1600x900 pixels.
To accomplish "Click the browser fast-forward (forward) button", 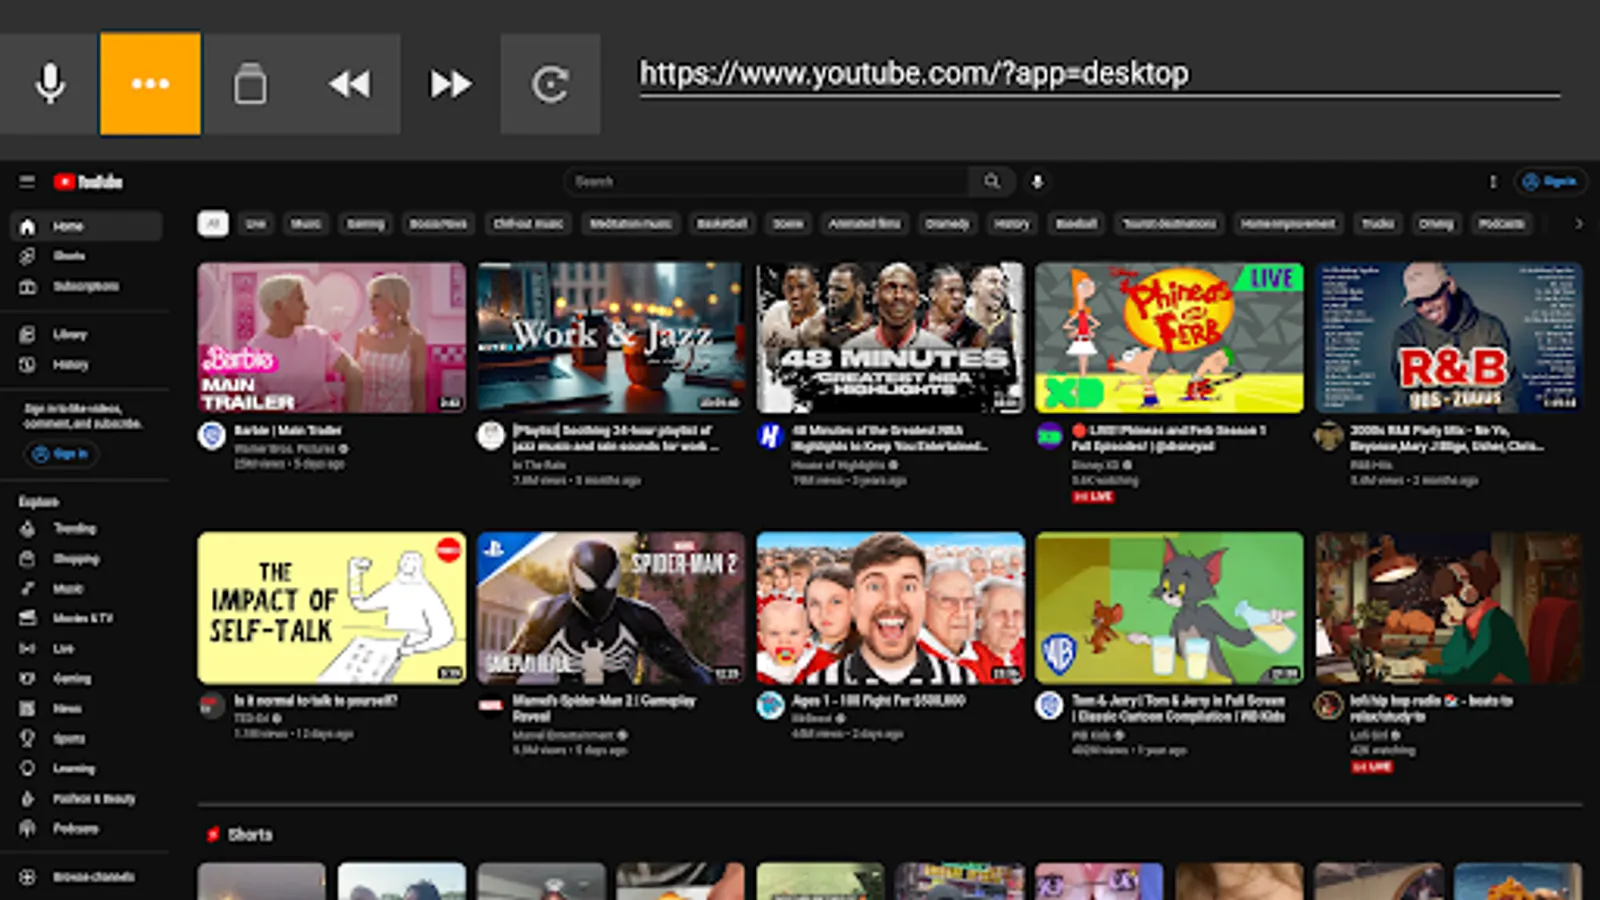I will pyautogui.click(x=450, y=84).
